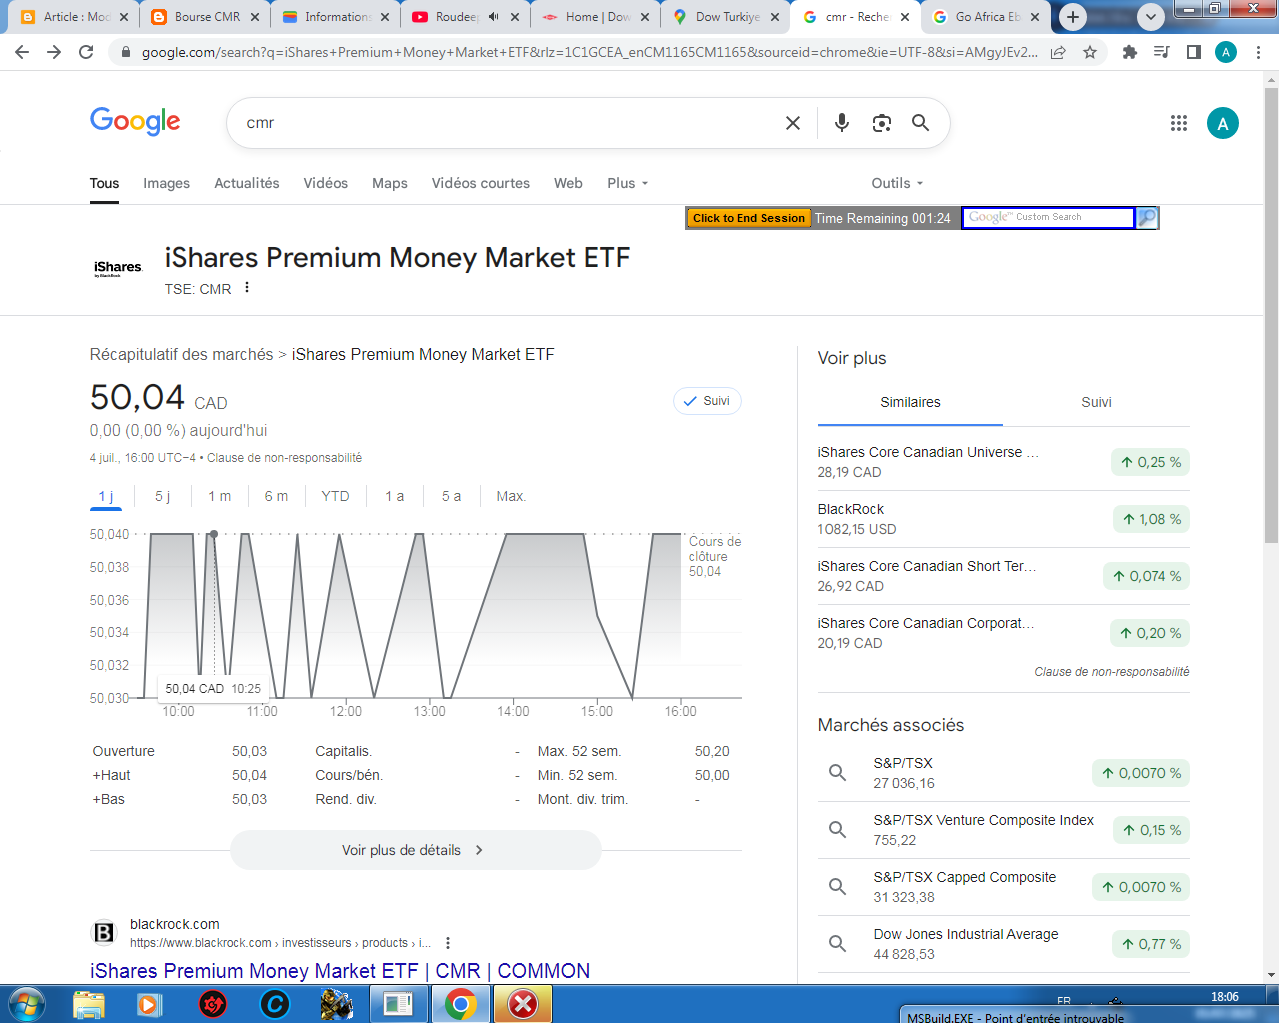The height and width of the screenshot is (1023, 1279).
Task: Search S&P/TSX Venture Composite Index magnifier
Action: pyautogui.click(x=838, y=830)
